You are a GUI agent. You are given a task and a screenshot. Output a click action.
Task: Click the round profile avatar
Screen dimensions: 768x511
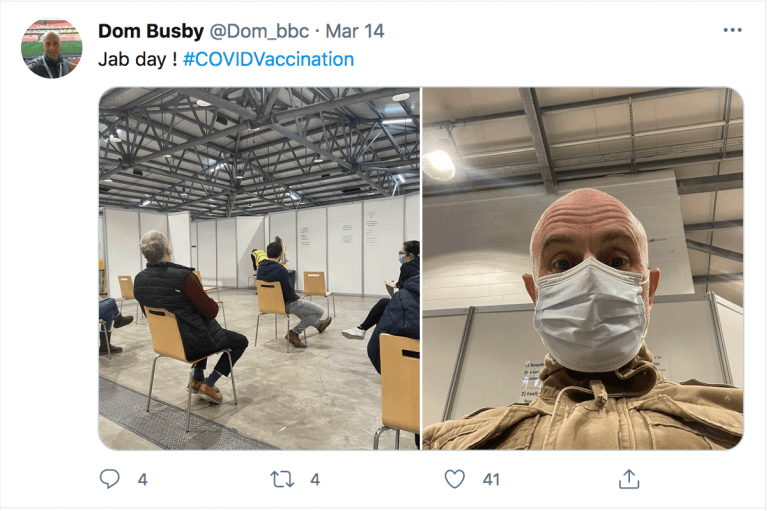pos(51,48)
